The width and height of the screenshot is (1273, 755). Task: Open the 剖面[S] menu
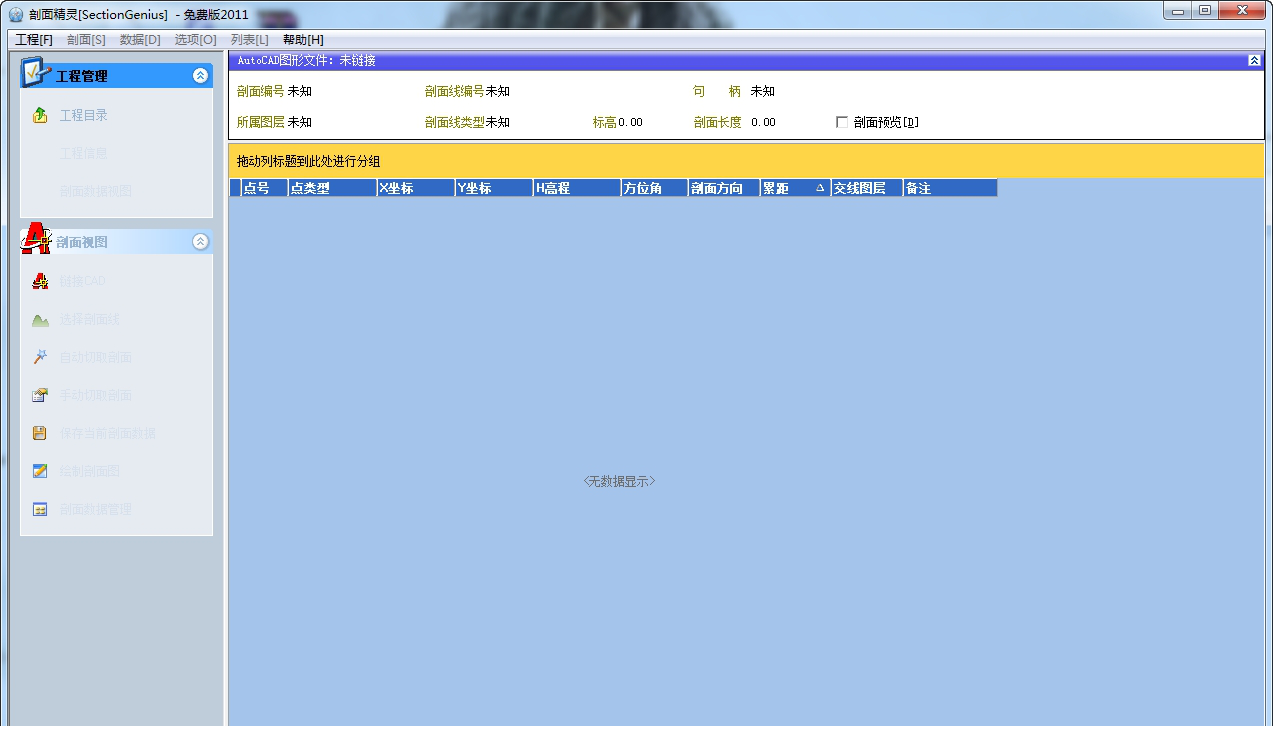coord(86,39)
